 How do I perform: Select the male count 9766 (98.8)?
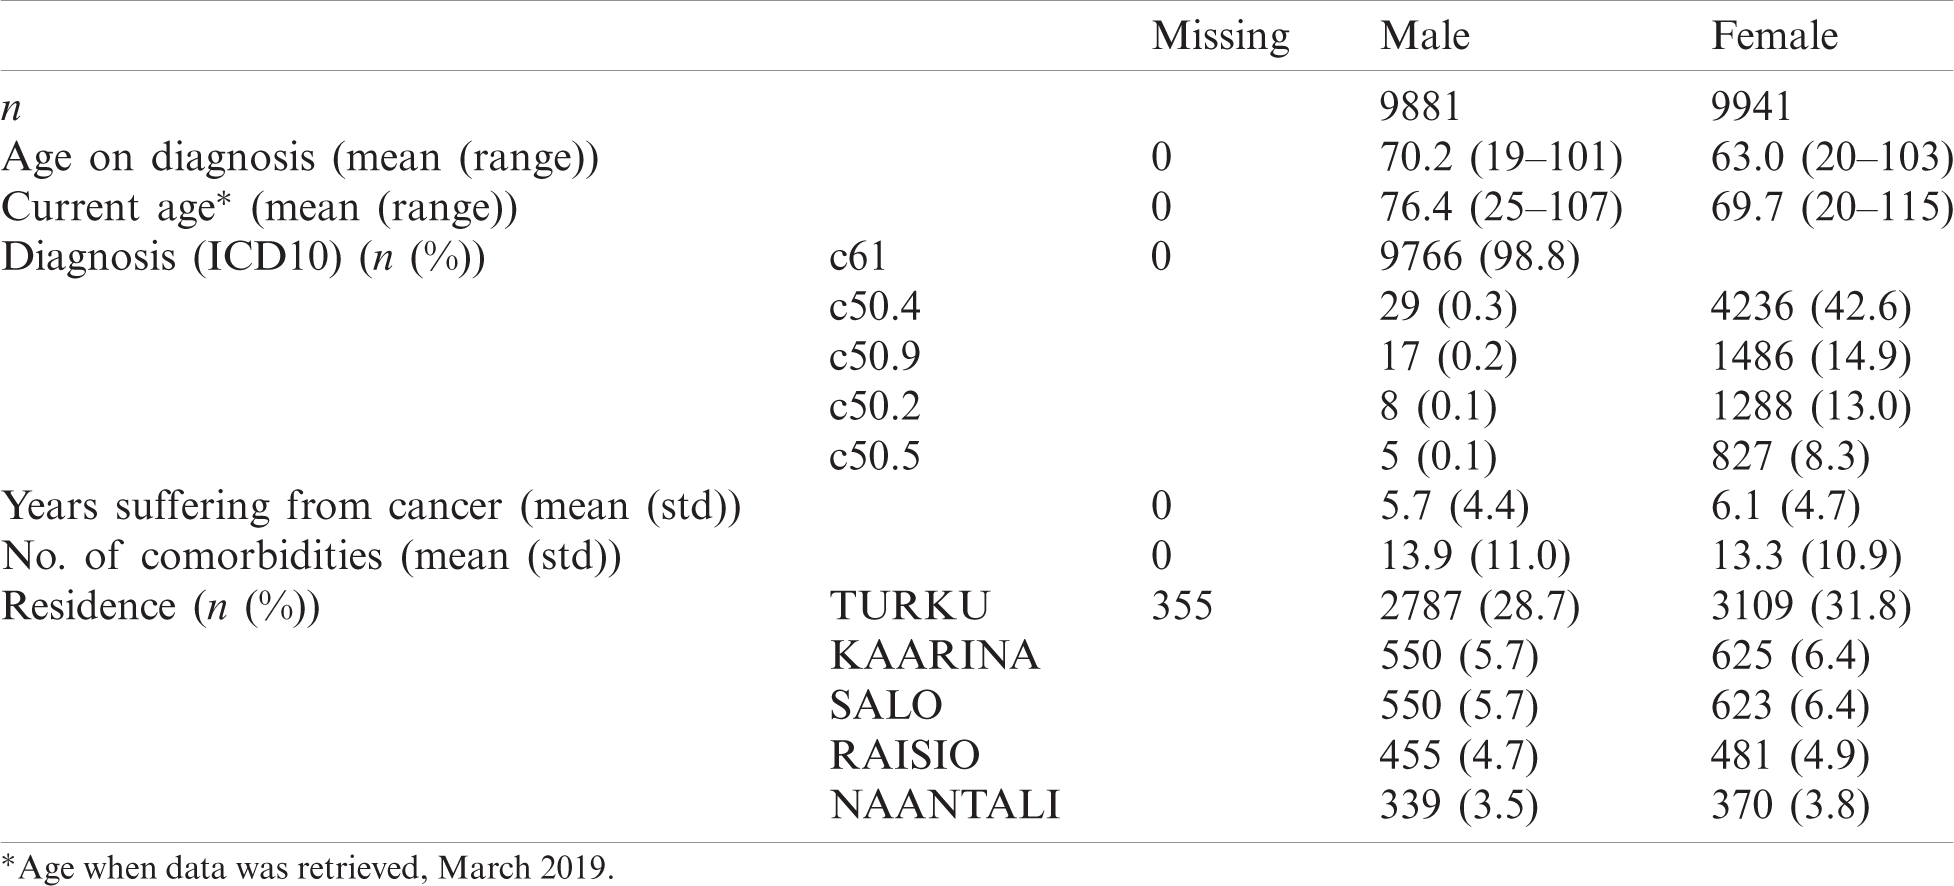1479,258
